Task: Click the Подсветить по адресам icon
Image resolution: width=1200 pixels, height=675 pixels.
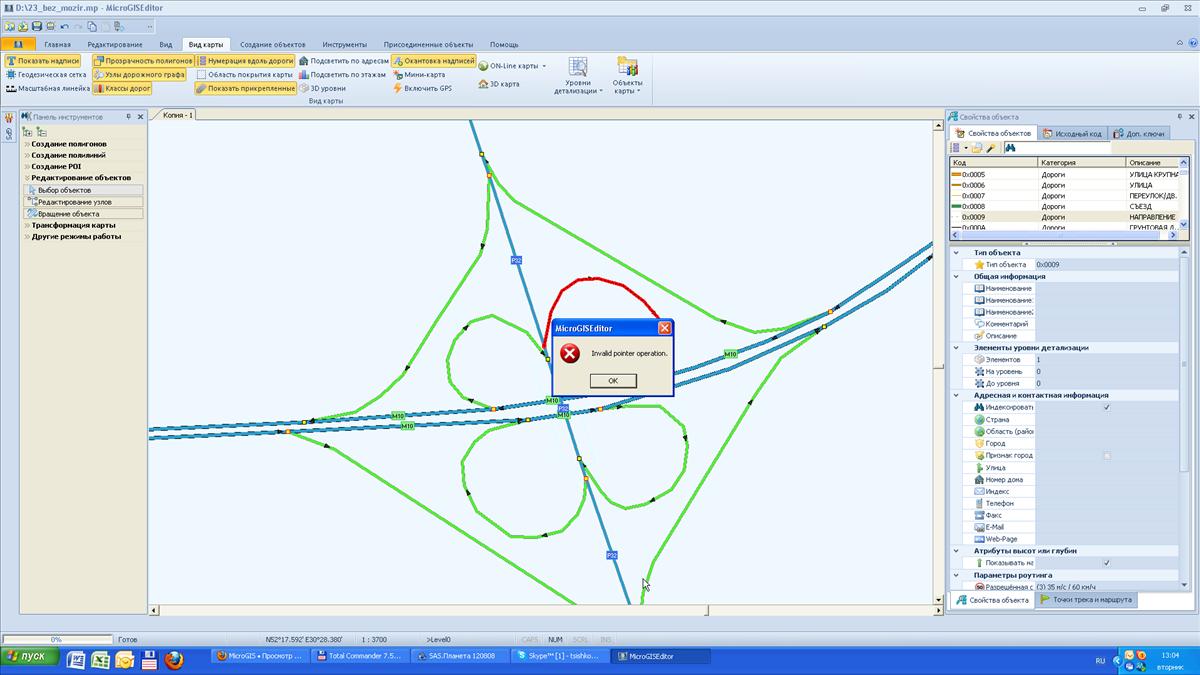Action: pos(304,61)
